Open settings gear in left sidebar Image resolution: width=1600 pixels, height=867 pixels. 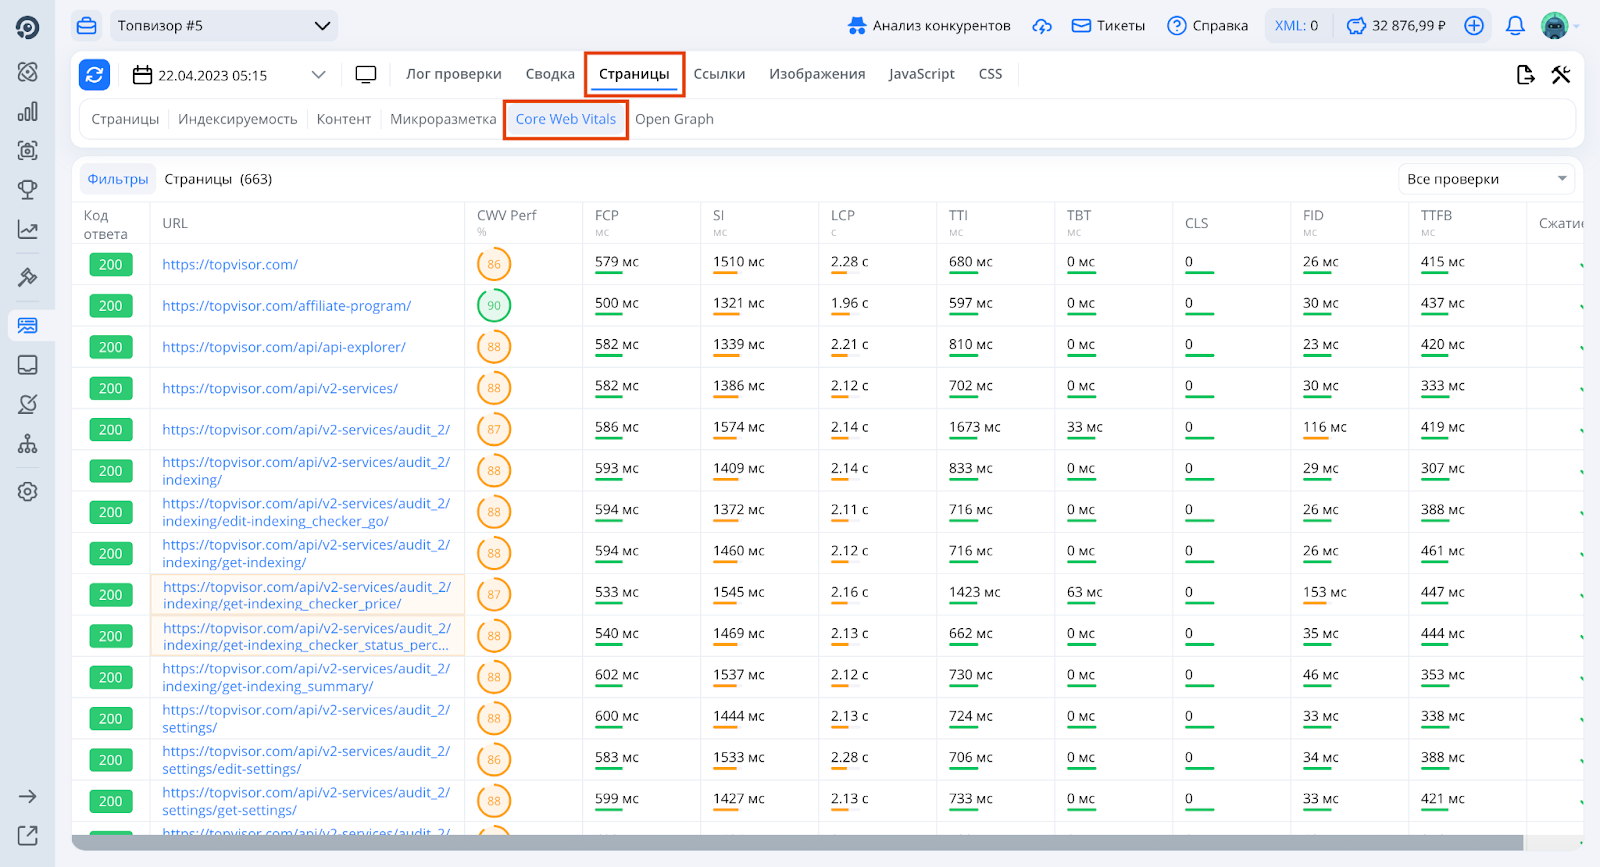28,492
